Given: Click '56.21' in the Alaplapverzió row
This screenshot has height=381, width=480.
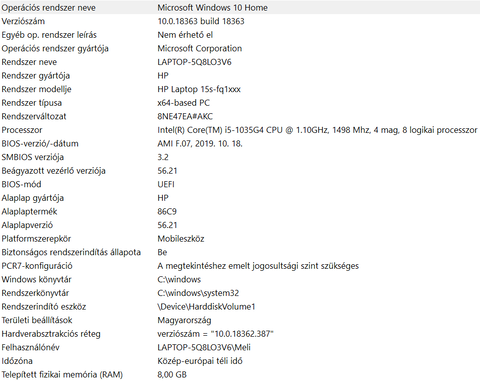Looking at the screenshot, I should 167,225.
